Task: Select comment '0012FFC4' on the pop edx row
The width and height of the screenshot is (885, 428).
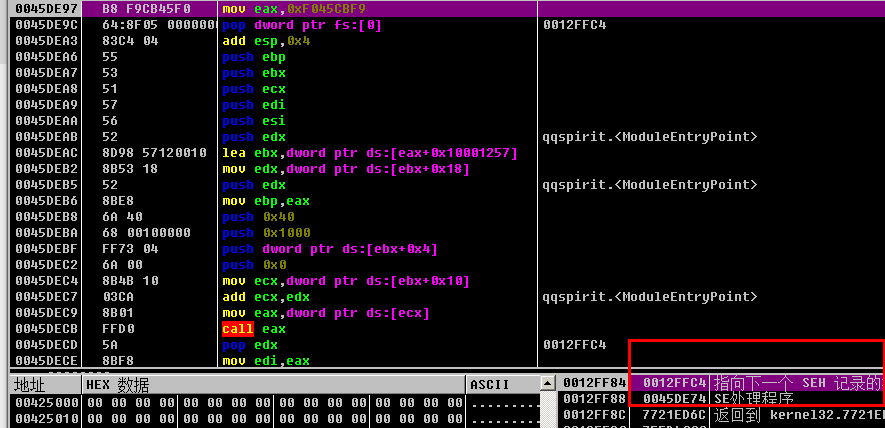Action: [575, 344]
